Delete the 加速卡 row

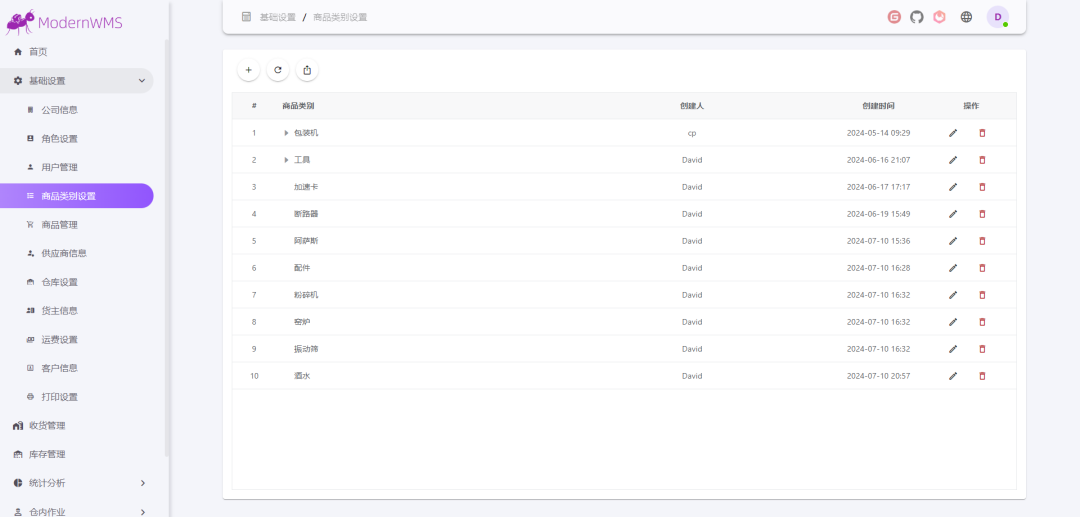pos(982,187)
